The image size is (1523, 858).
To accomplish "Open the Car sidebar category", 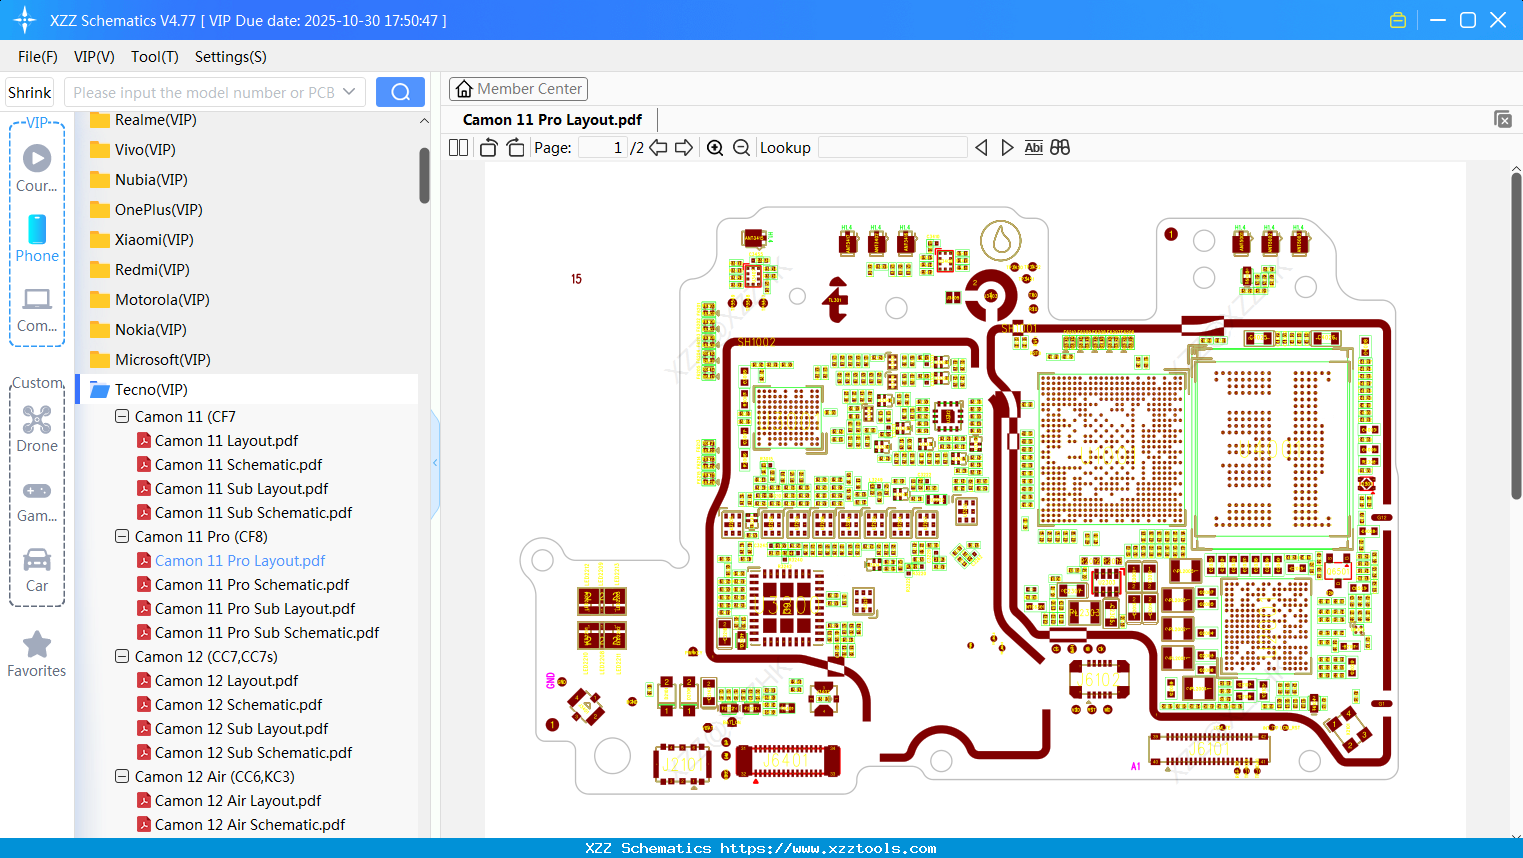I will click(37, 570).
